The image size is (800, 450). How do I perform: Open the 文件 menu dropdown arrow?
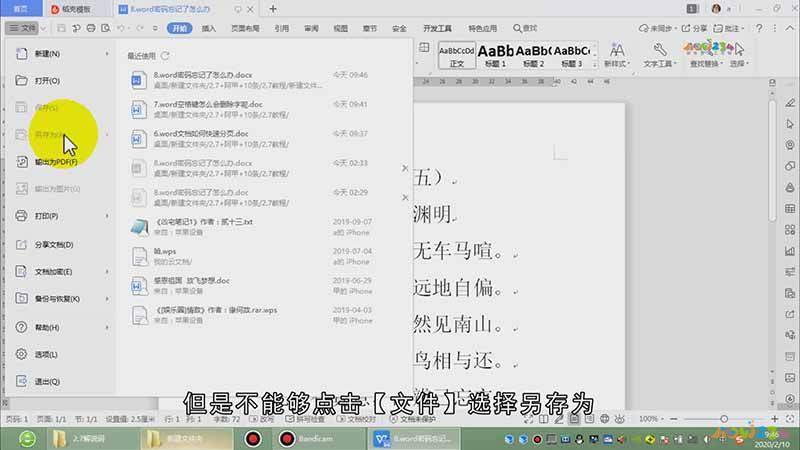coord(43,28)
